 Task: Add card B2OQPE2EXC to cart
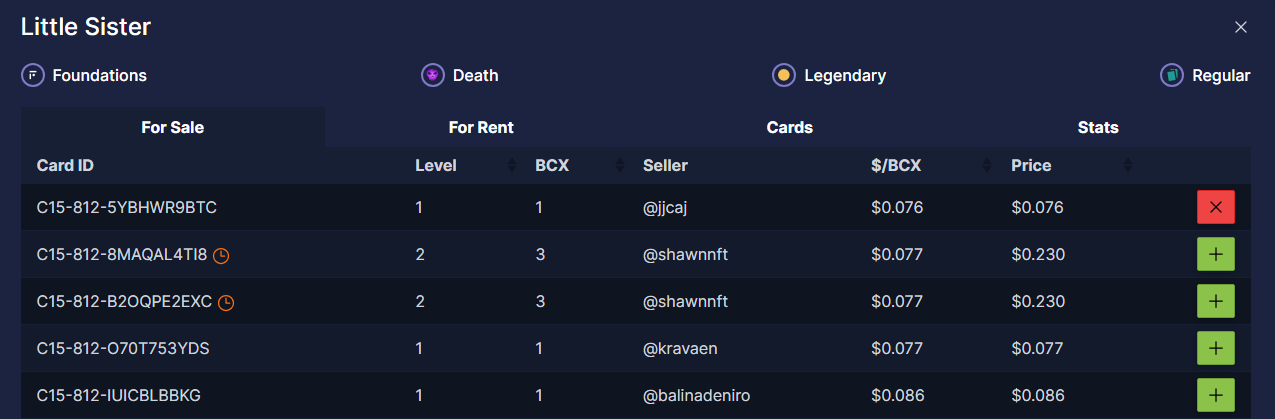(1215, 301)
